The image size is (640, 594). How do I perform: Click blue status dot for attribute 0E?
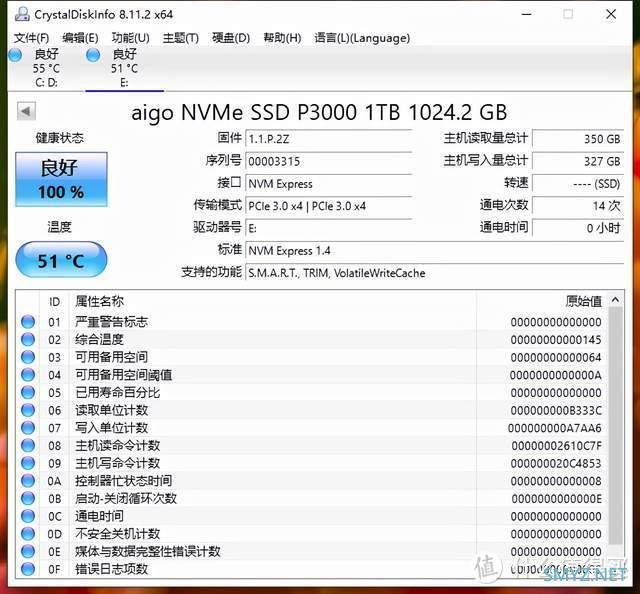pos(28,552)
